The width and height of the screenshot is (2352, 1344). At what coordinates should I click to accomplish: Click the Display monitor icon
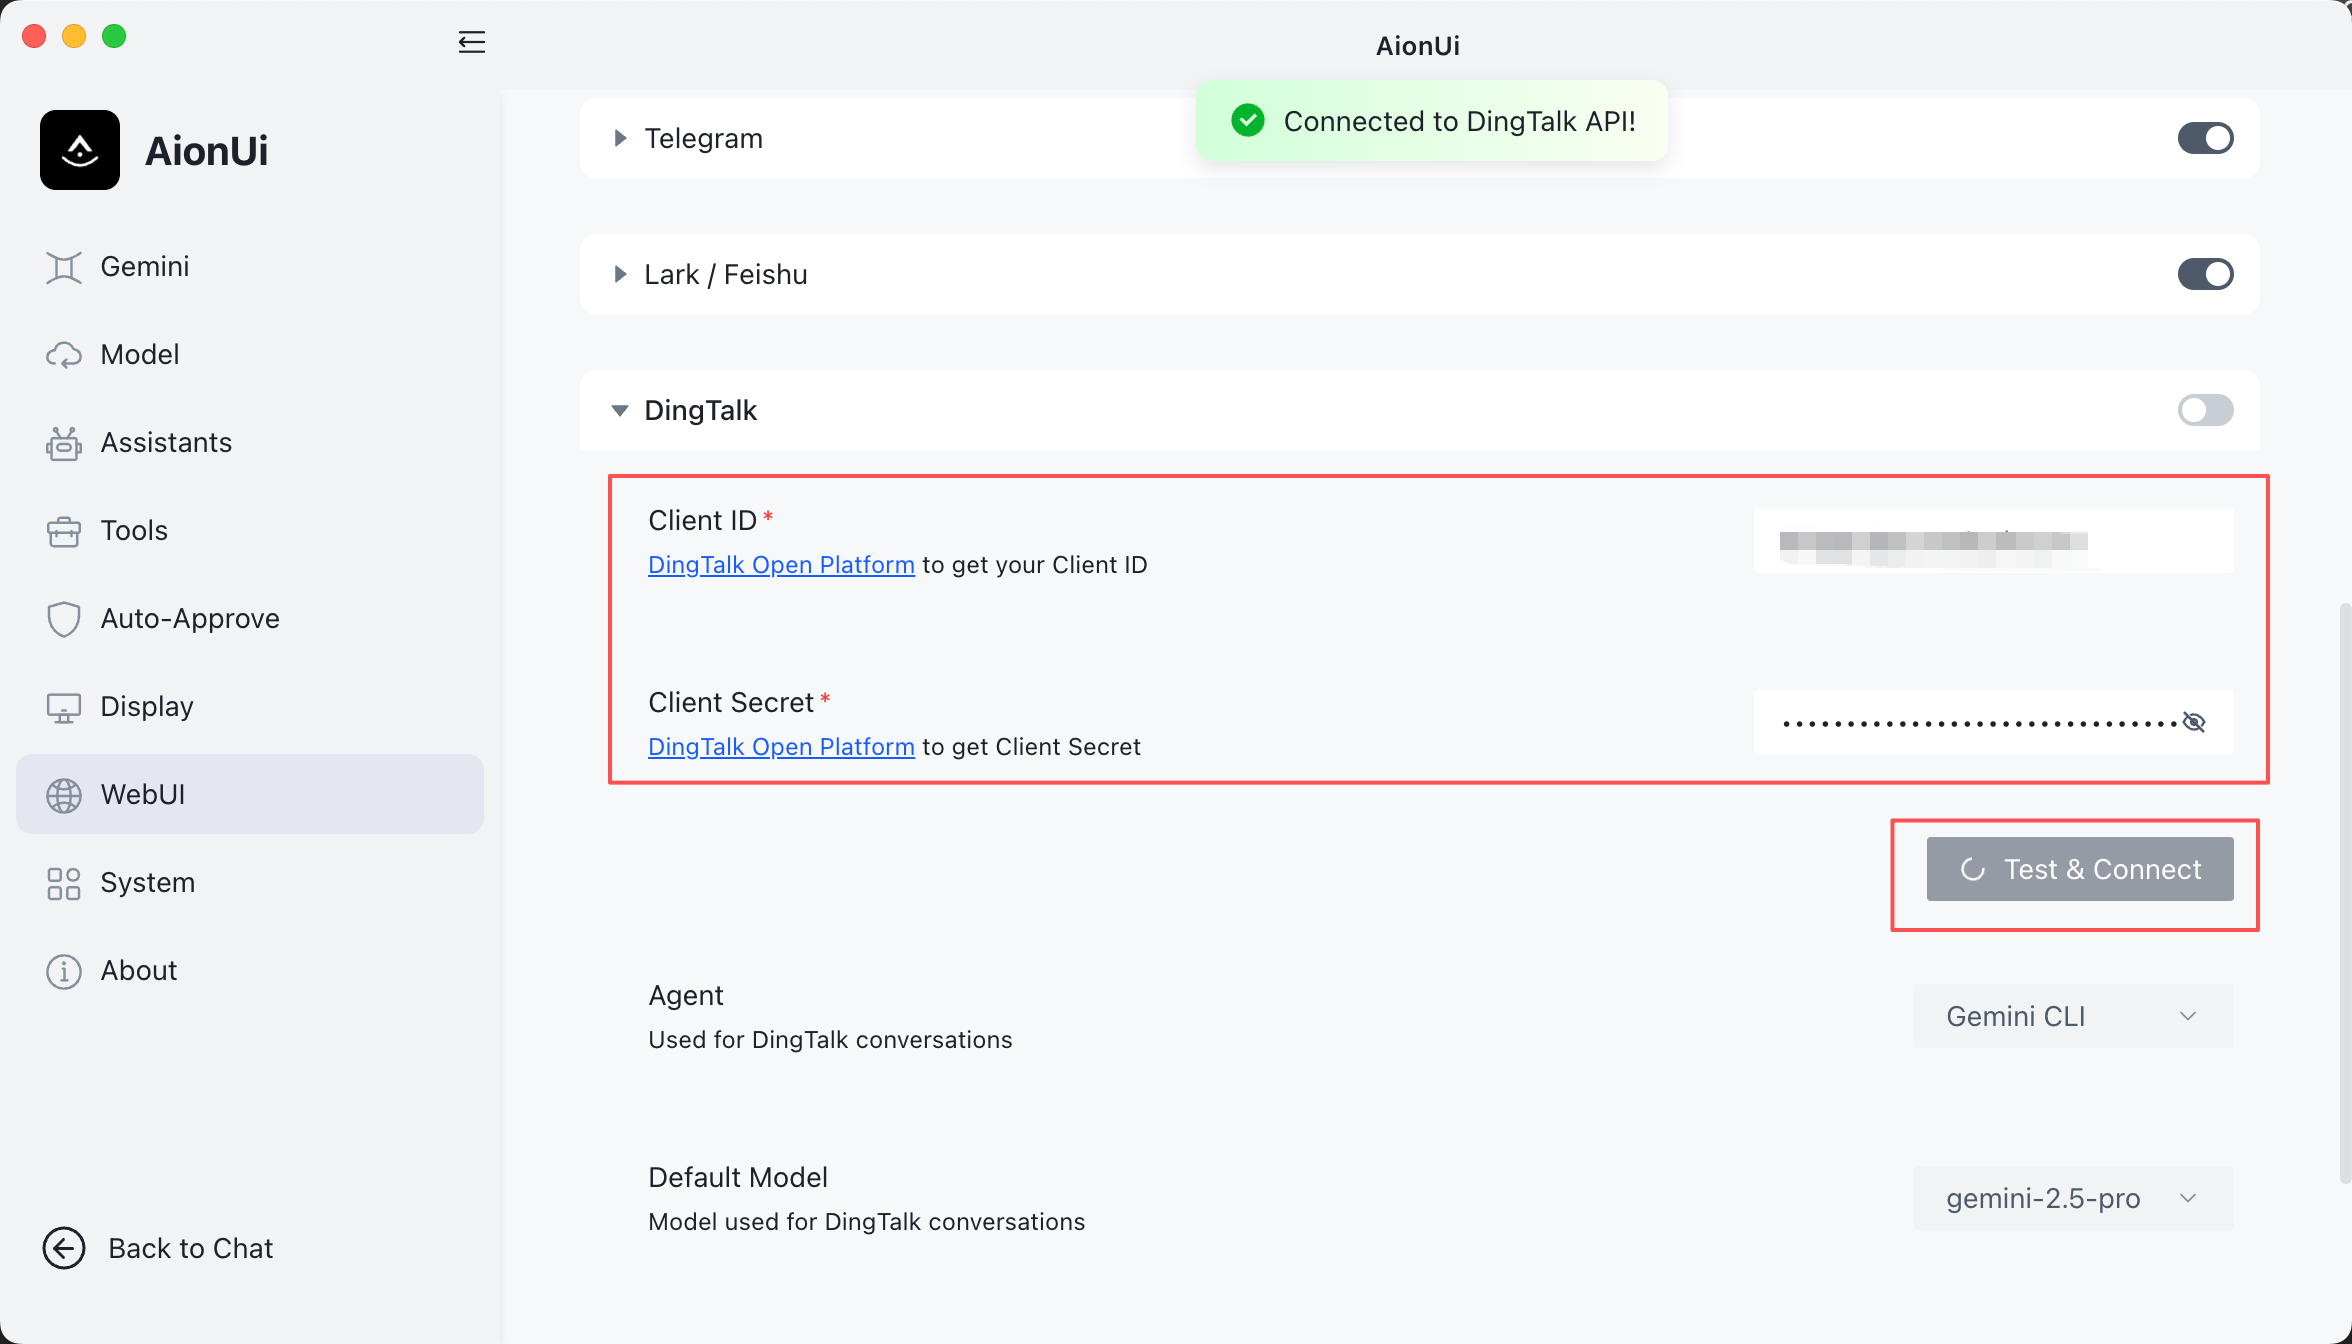point(64,707)
